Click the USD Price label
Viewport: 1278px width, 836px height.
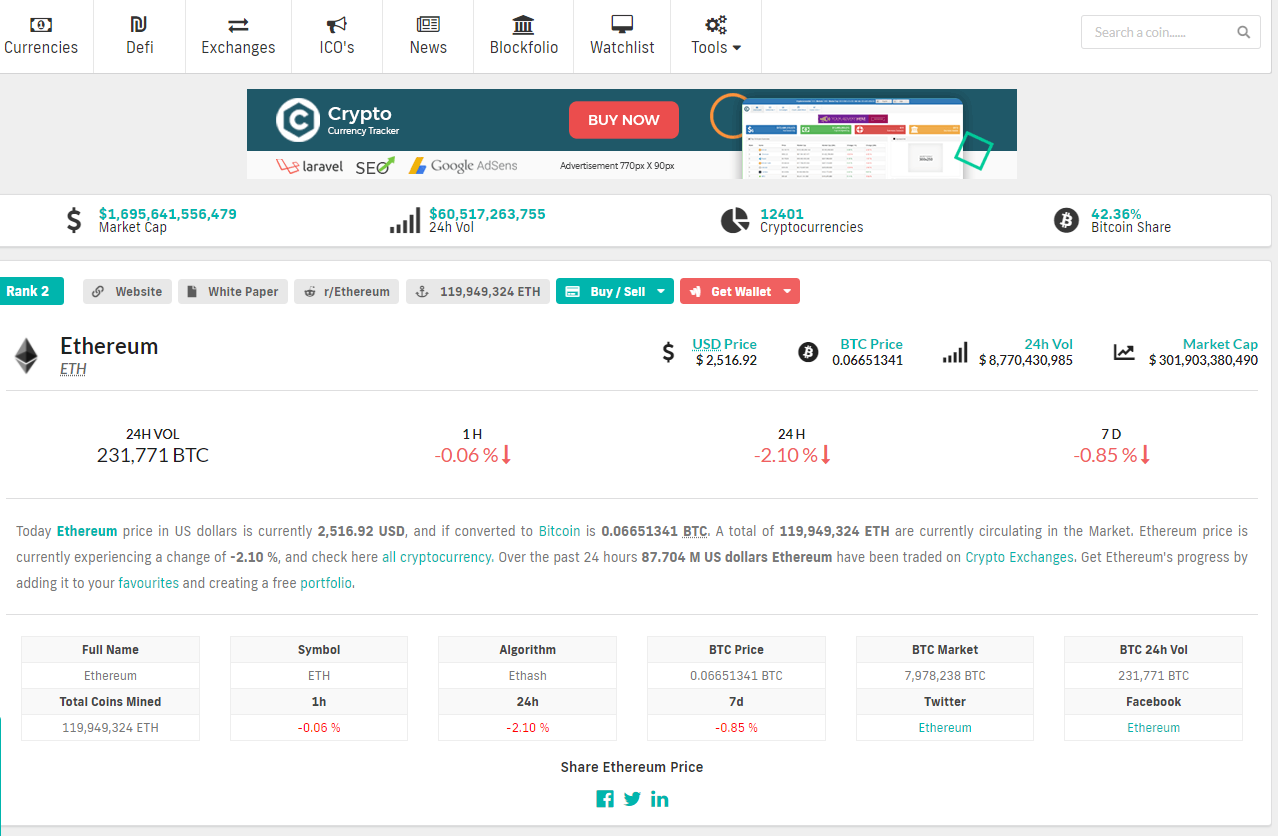[724, 344]
